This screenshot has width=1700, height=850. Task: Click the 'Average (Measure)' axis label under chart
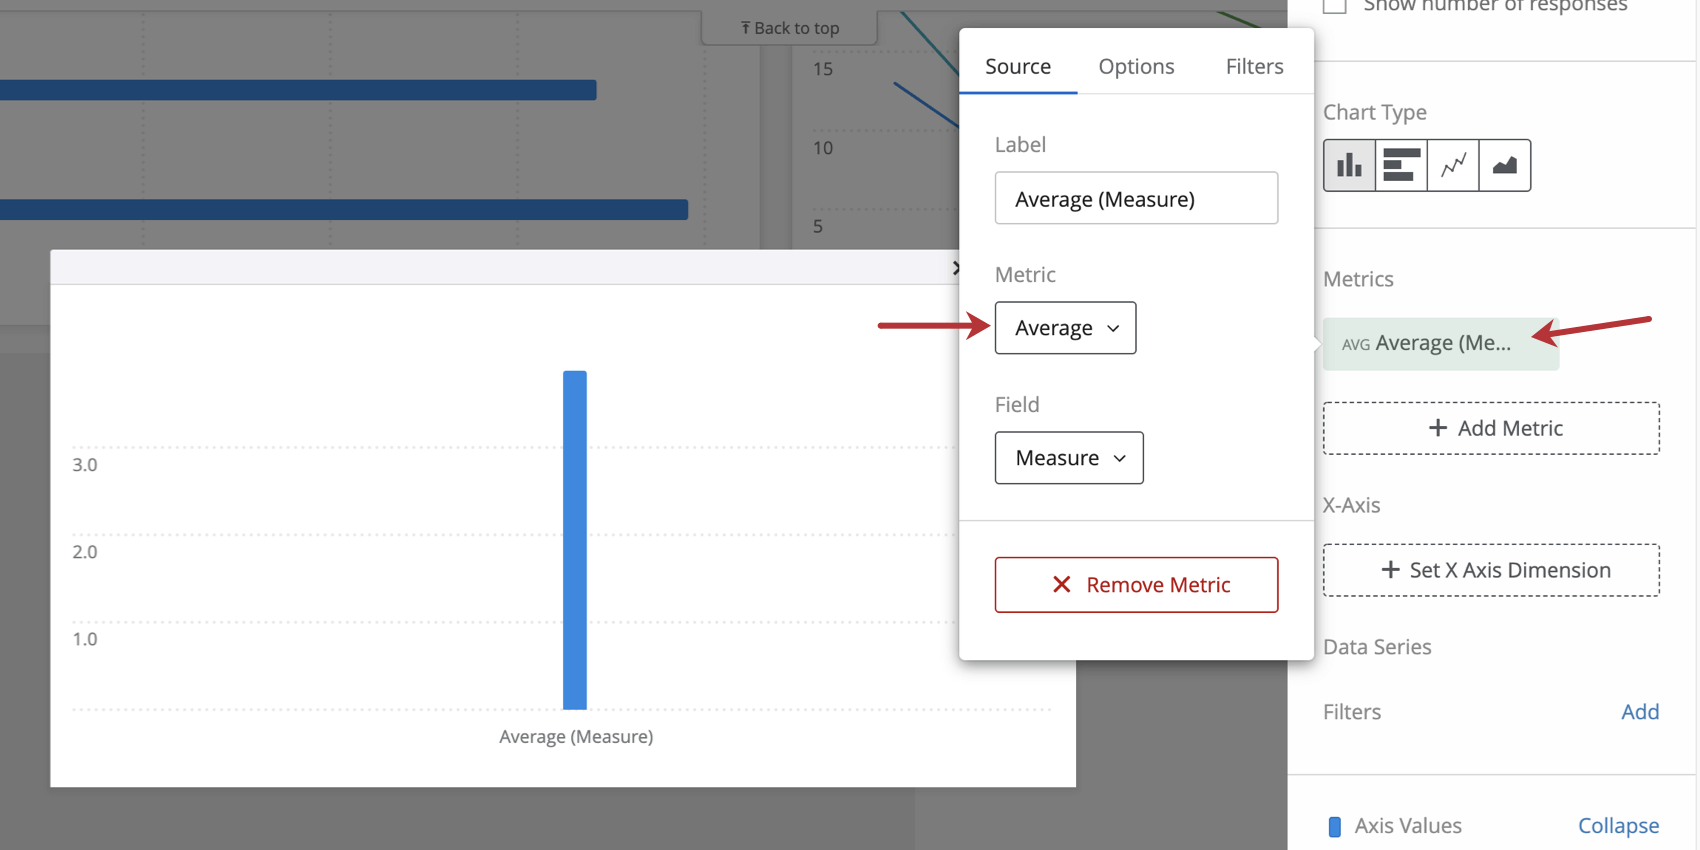(x=576, y=737)
